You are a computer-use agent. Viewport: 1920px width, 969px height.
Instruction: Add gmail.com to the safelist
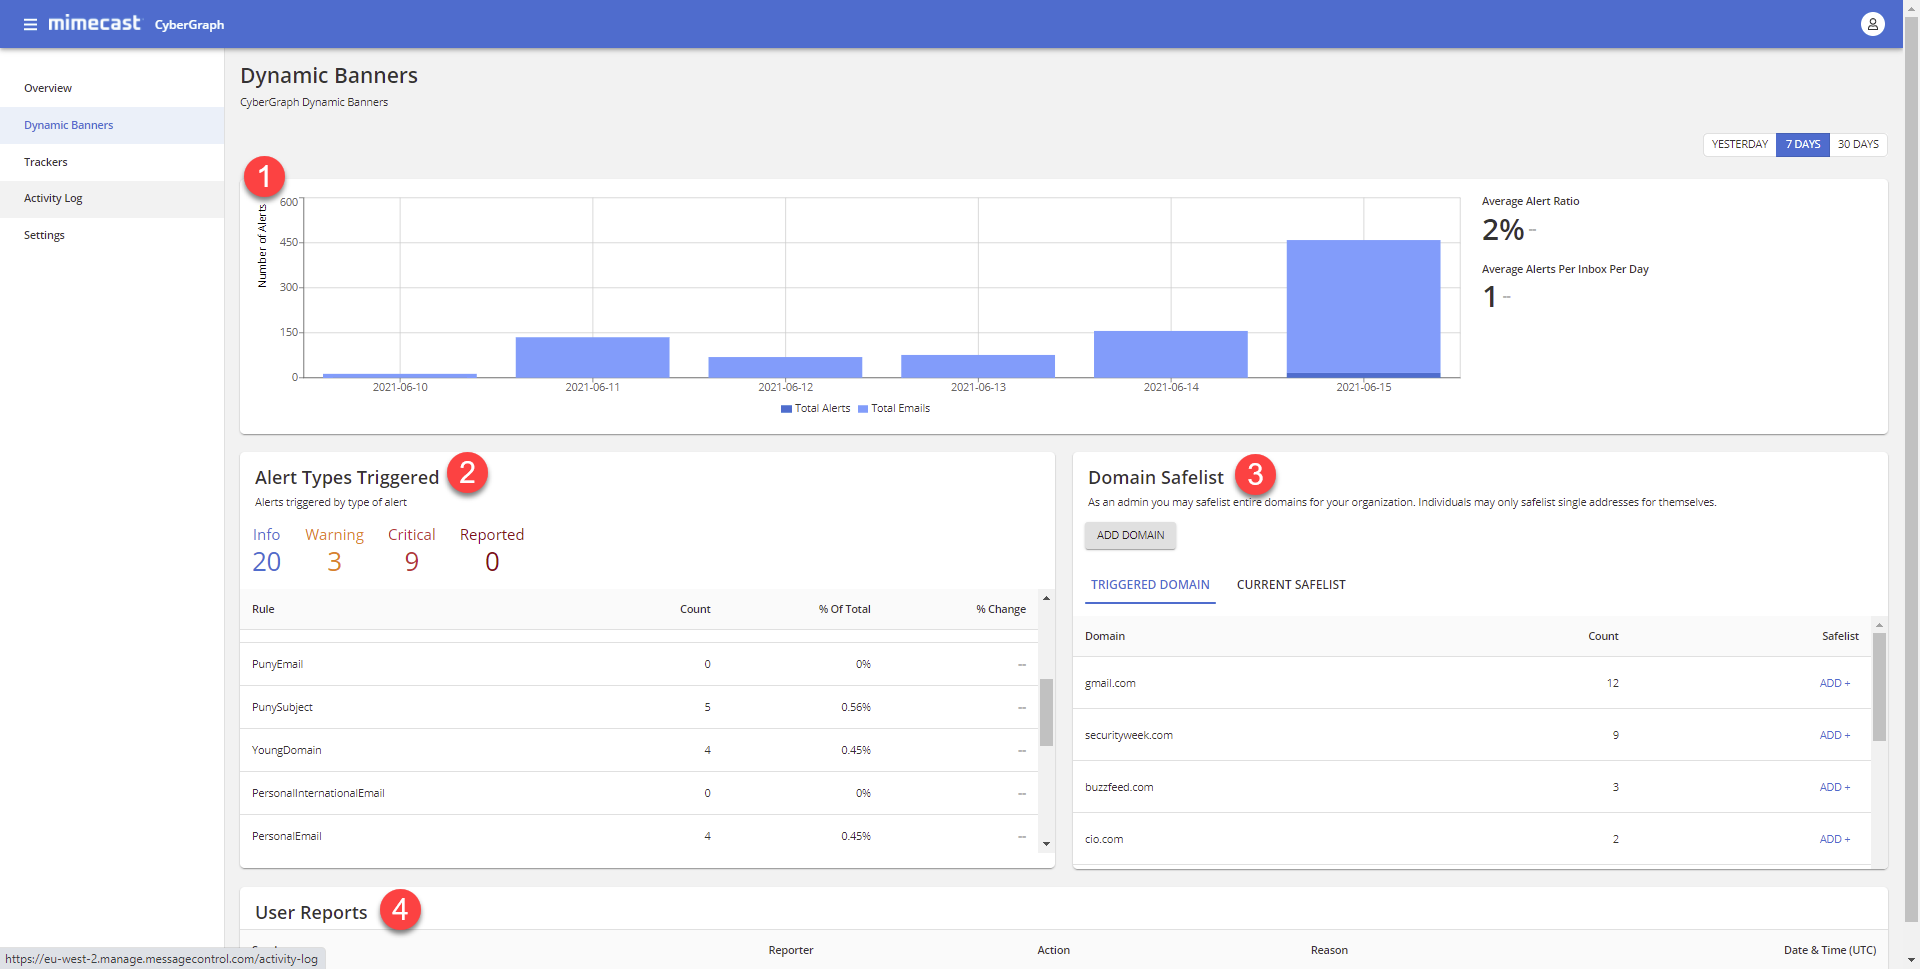[1834, 683]
